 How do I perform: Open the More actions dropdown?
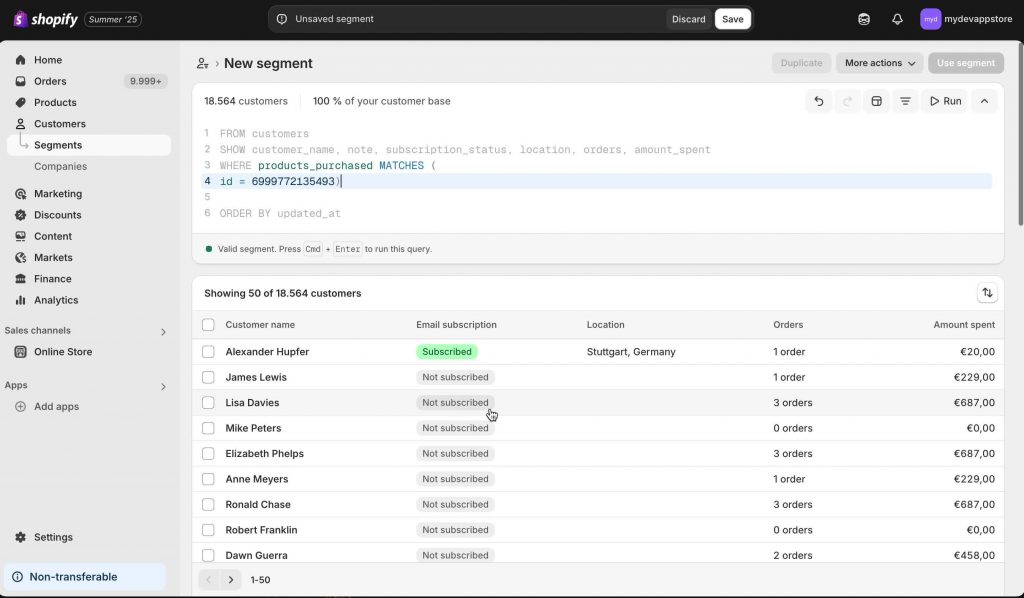pyautogui.click(x=880, y=63)
